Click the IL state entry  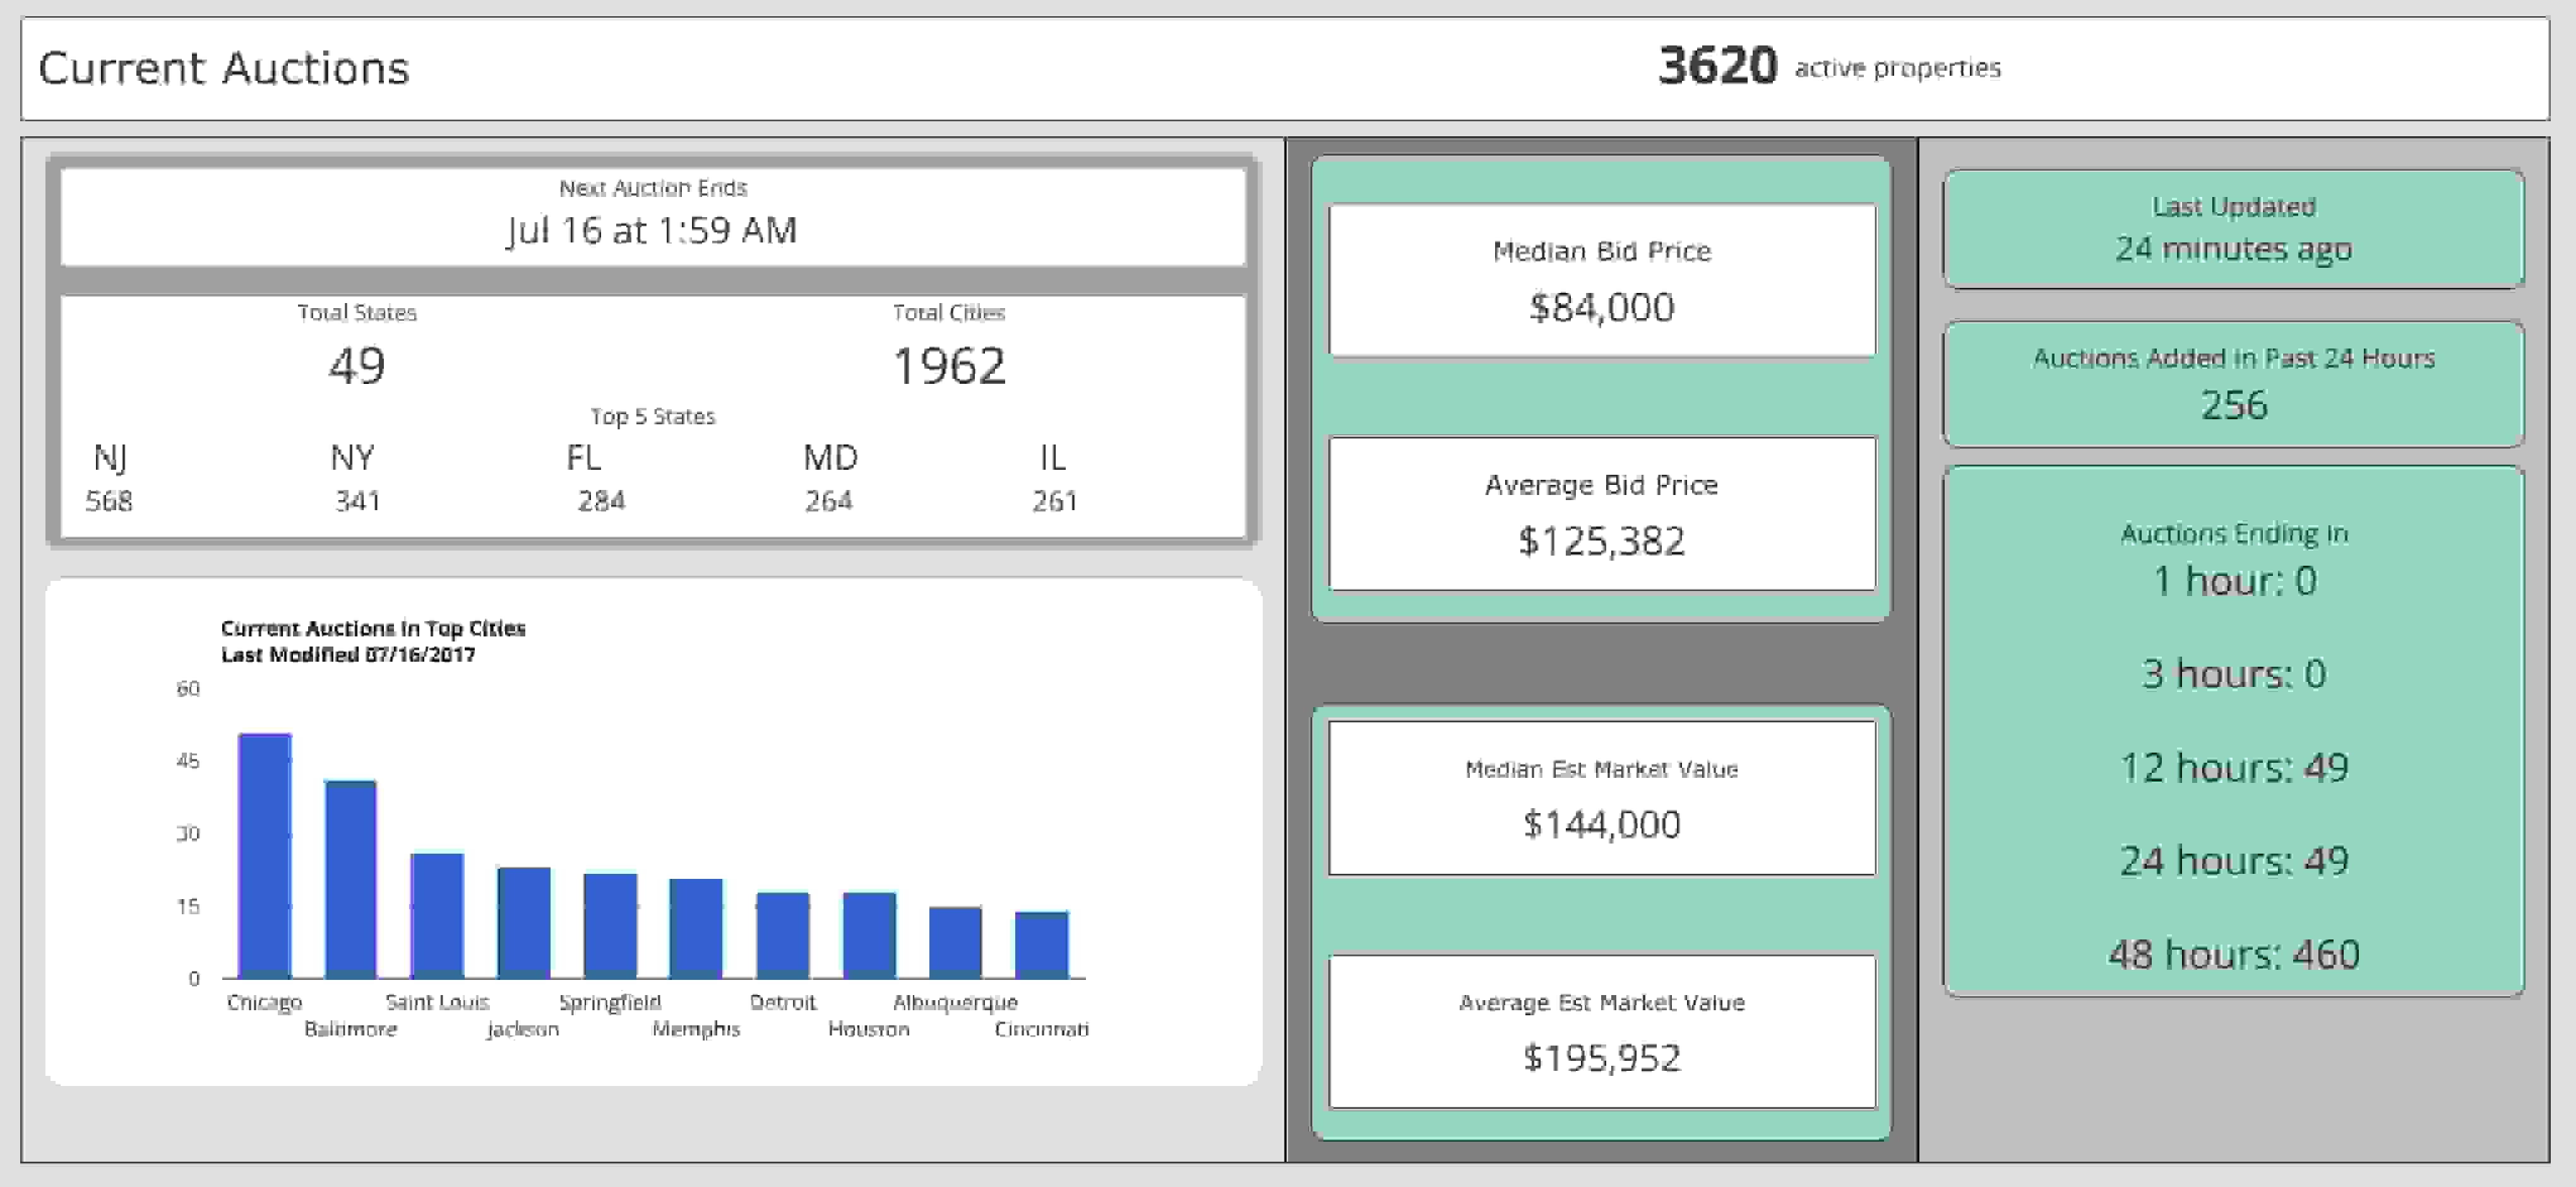coord(1052,458)
